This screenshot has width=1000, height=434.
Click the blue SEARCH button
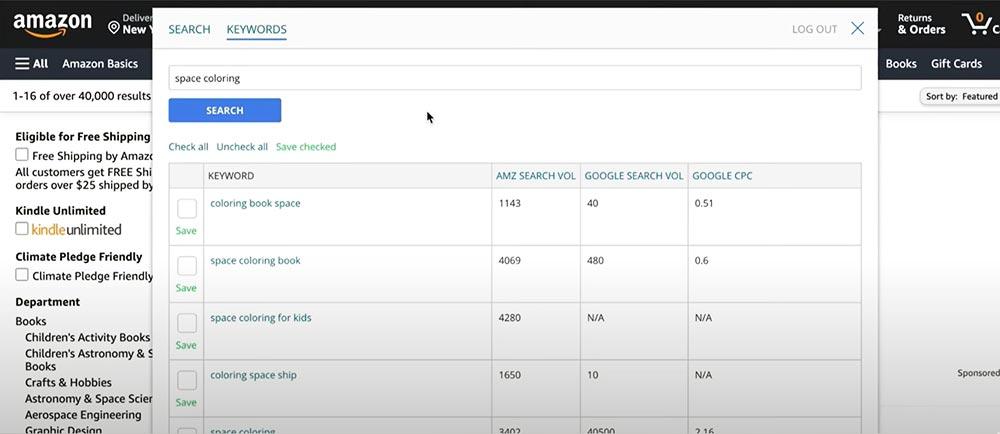[224, 110]
